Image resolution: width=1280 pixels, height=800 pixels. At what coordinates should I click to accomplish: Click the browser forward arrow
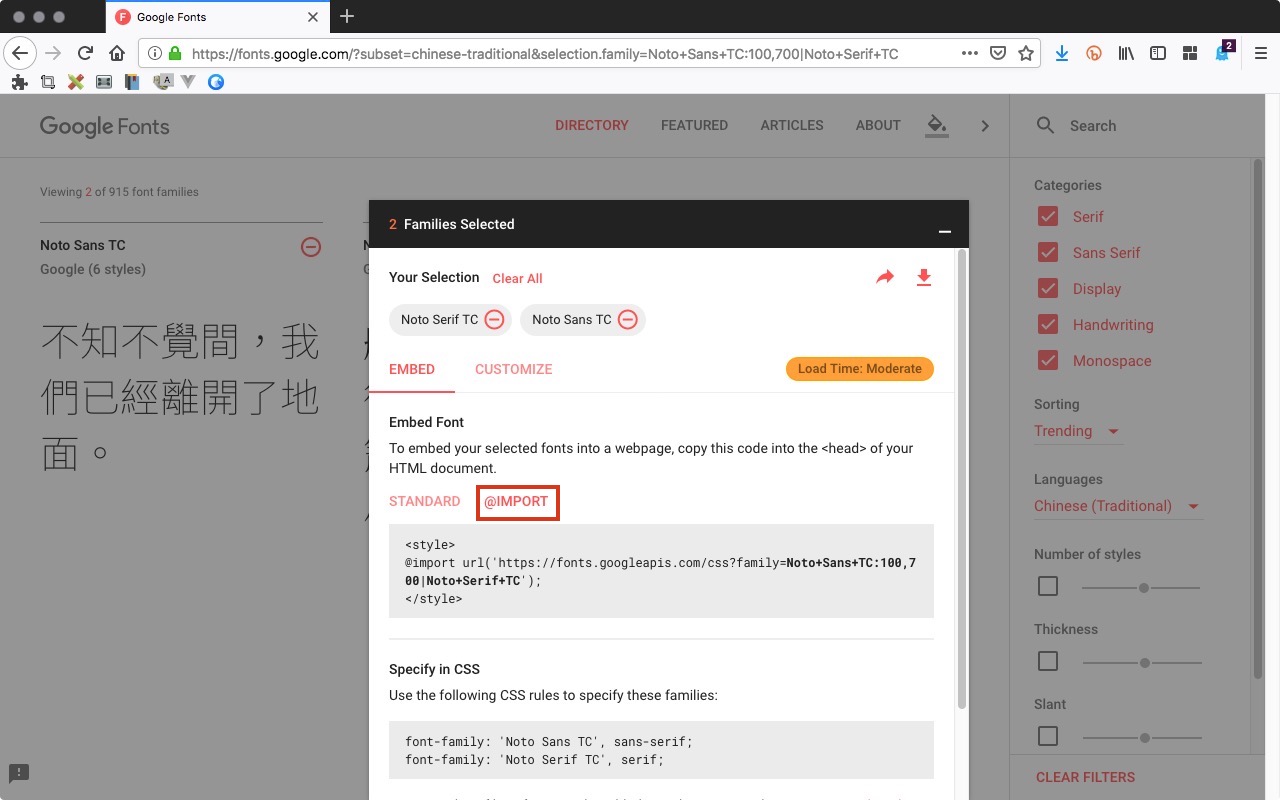point(53,53)
